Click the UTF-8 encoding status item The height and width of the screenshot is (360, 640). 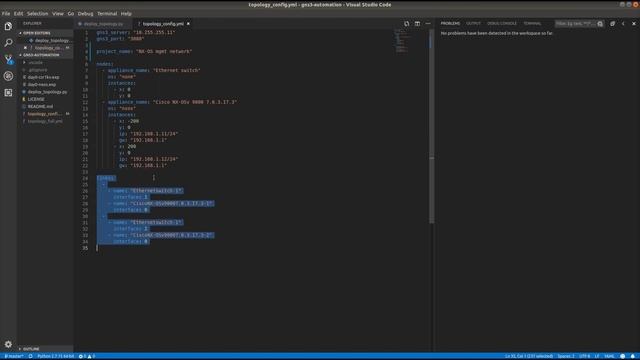584,356
